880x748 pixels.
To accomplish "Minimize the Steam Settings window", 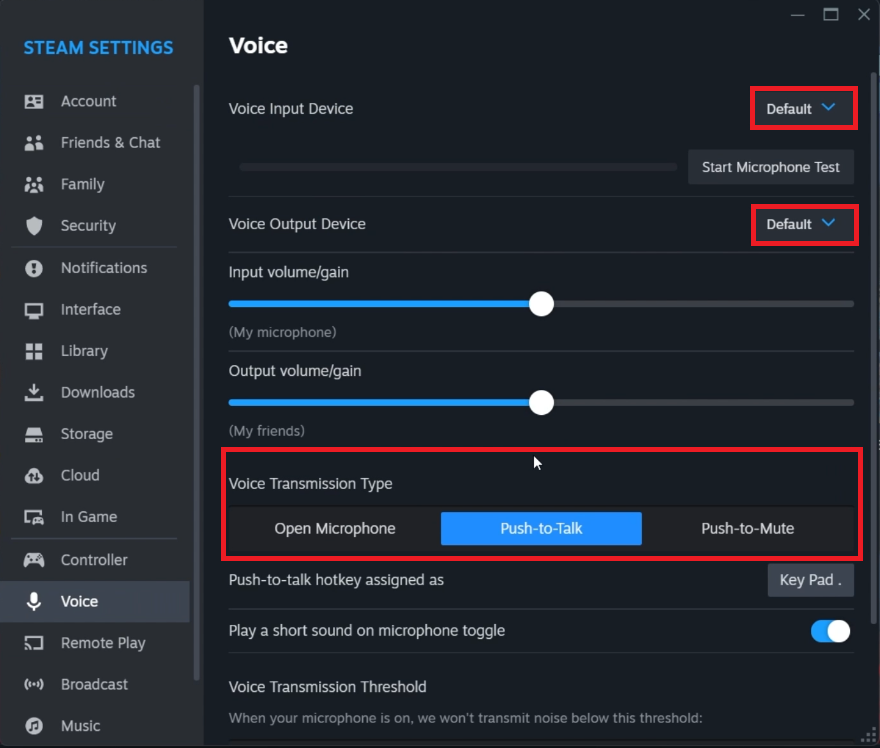I will [798, 15].
